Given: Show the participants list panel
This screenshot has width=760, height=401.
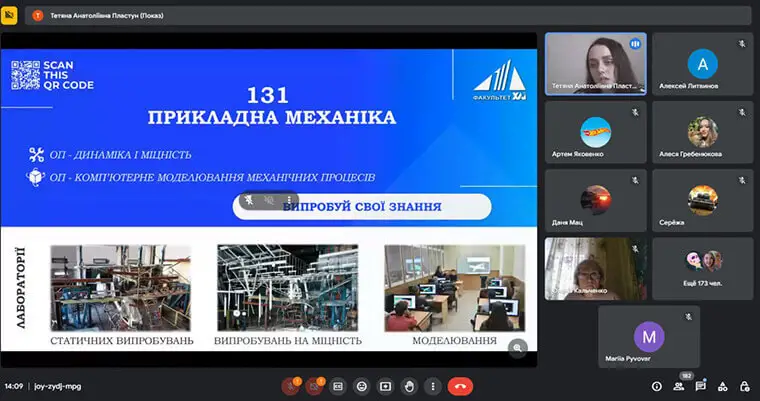Looking at the screenshot, I should click(679, 386).
